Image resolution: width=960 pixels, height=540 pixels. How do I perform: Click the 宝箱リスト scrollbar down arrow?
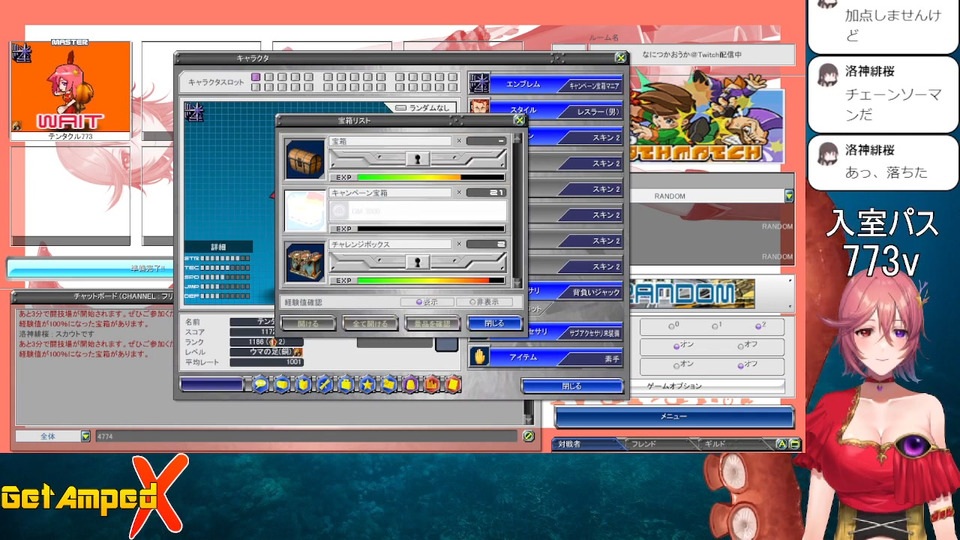[x=517, y=283]
